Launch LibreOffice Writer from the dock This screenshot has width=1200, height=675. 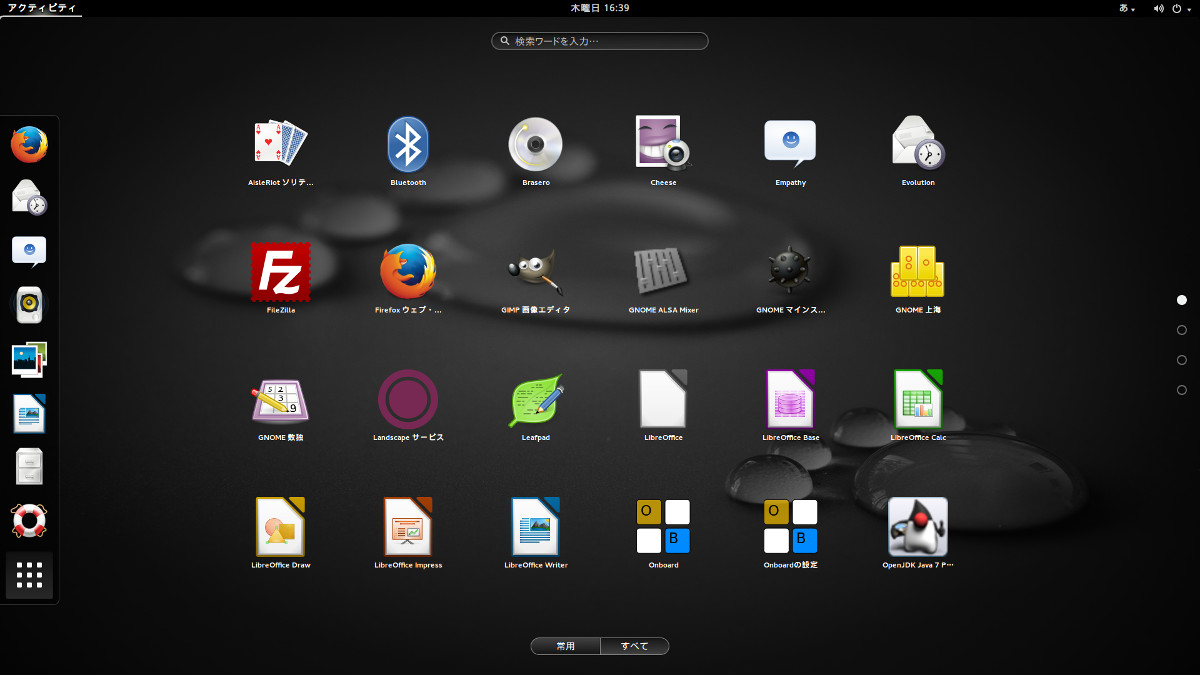click(30, 413)
